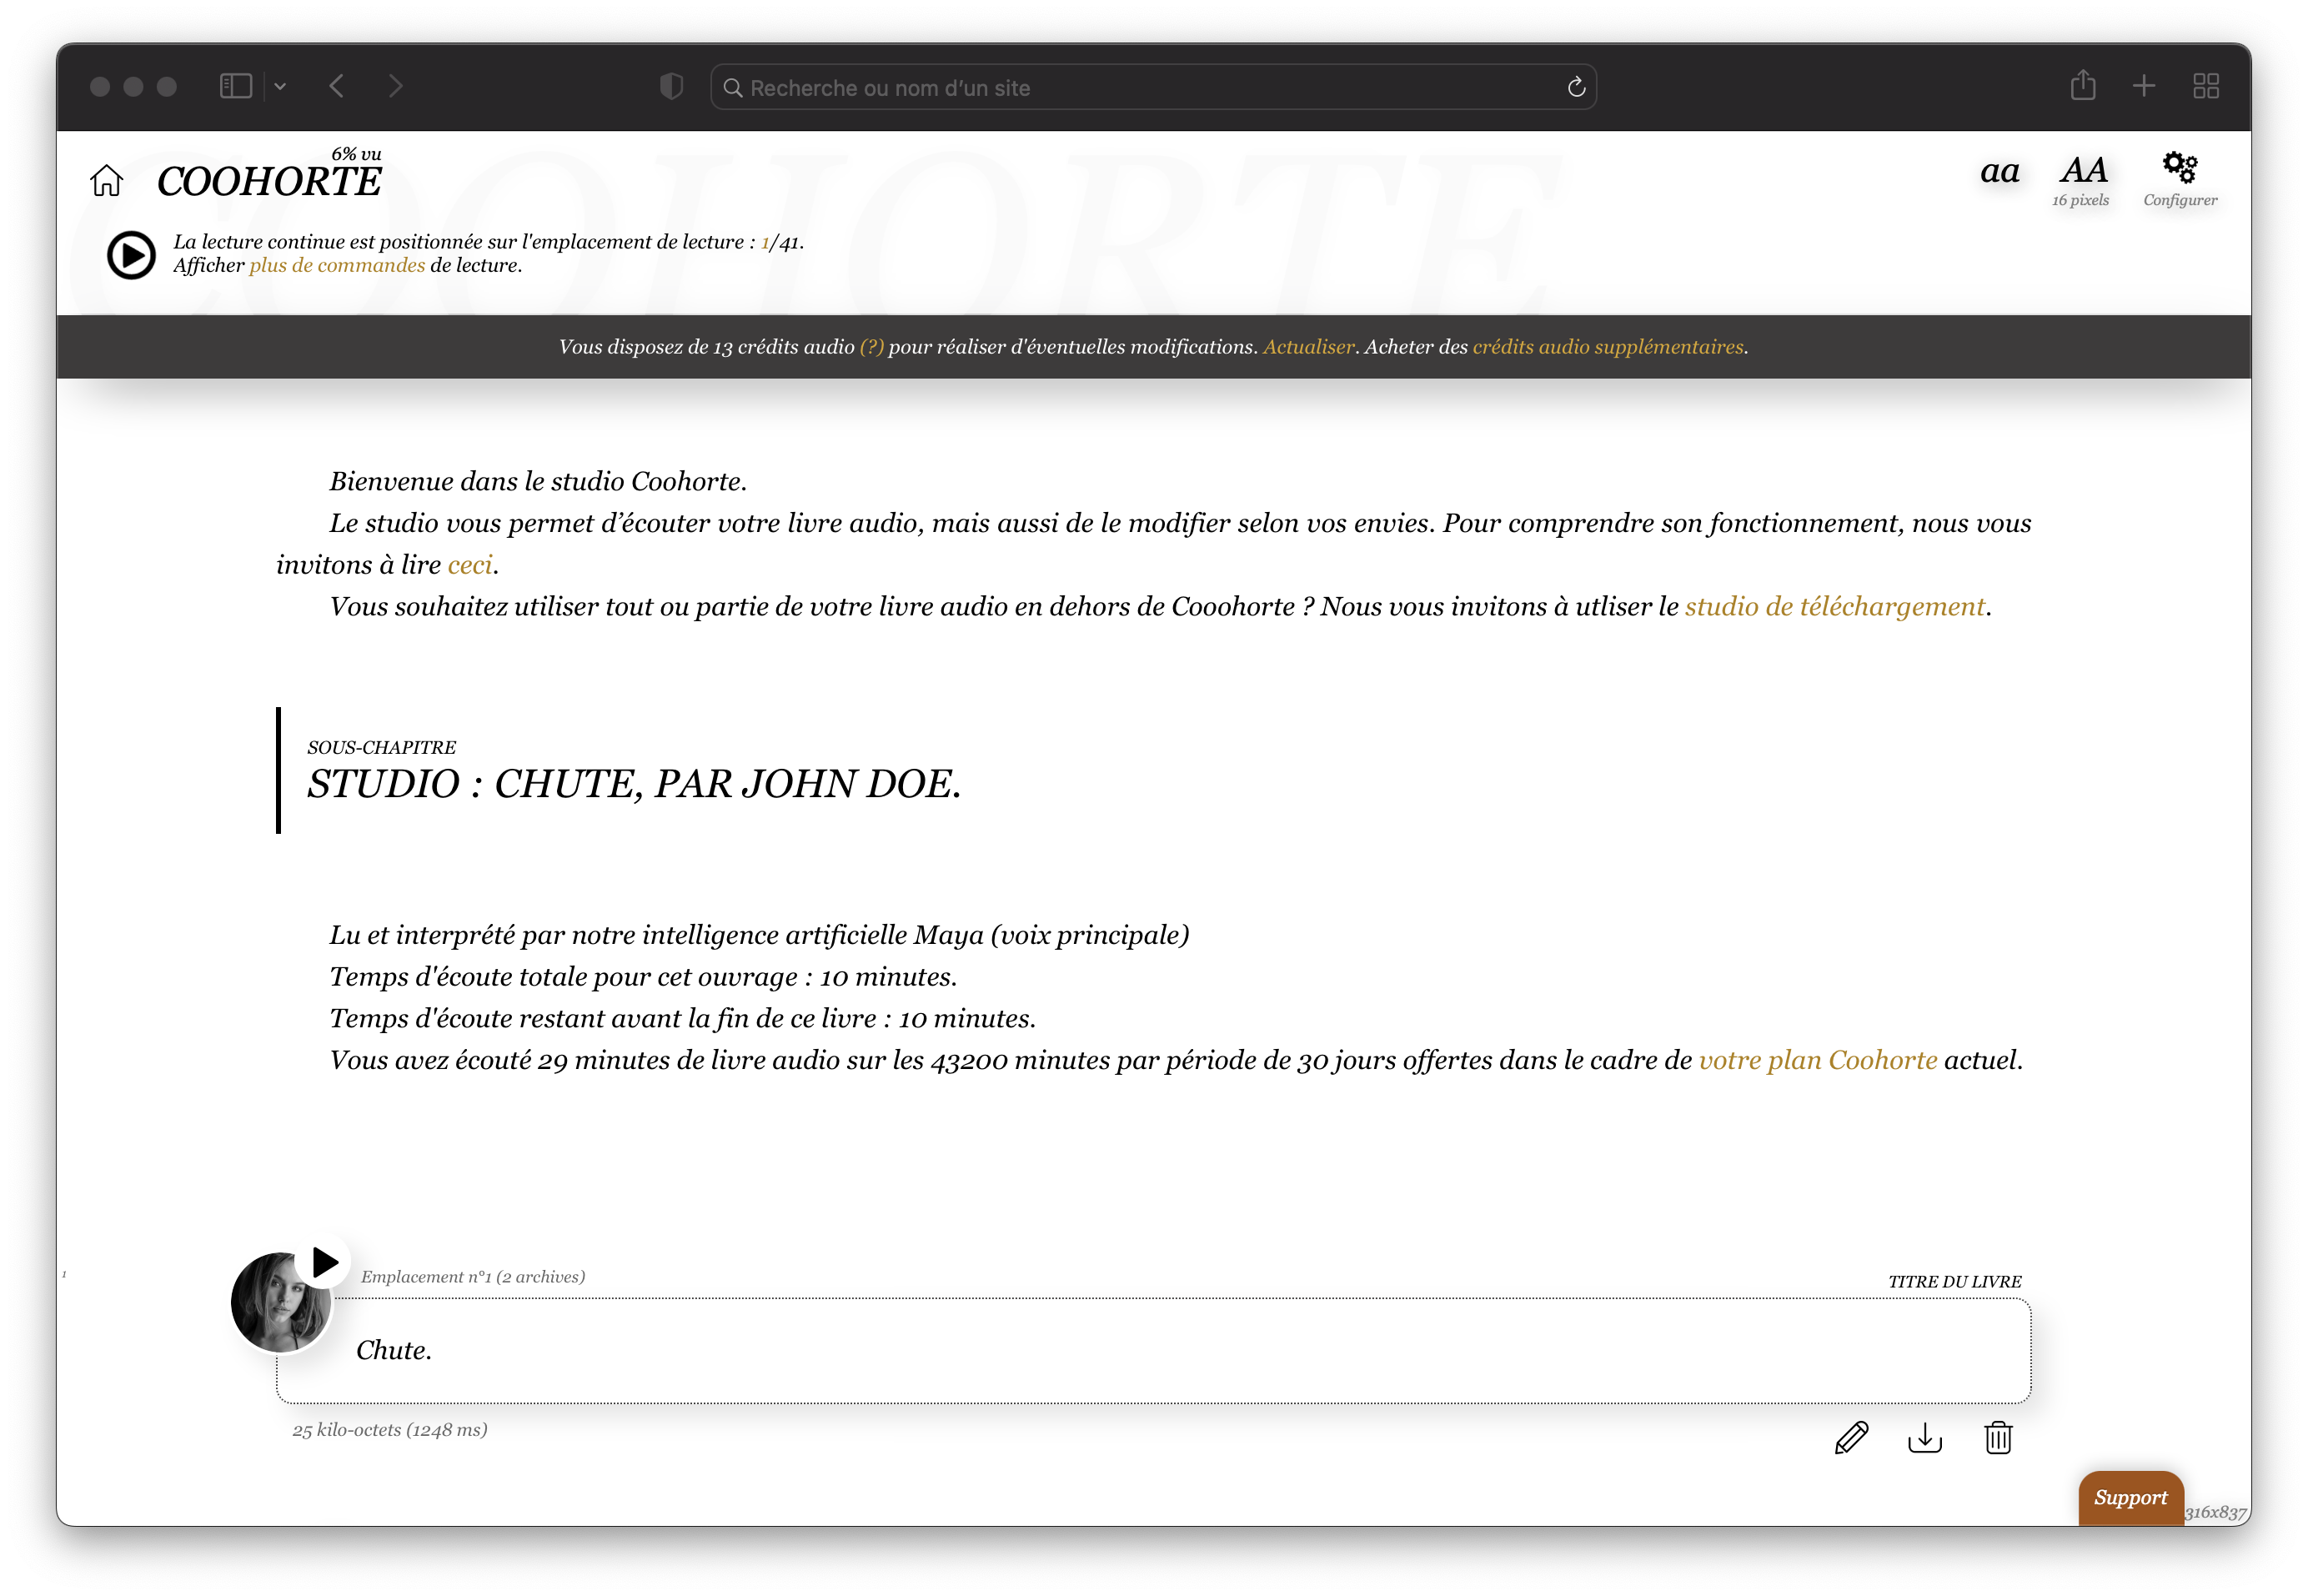The height and width of the screenshot is (1596, 2308).
Task: Open a new Safari tab
Action: click(x=2143, y=87)
